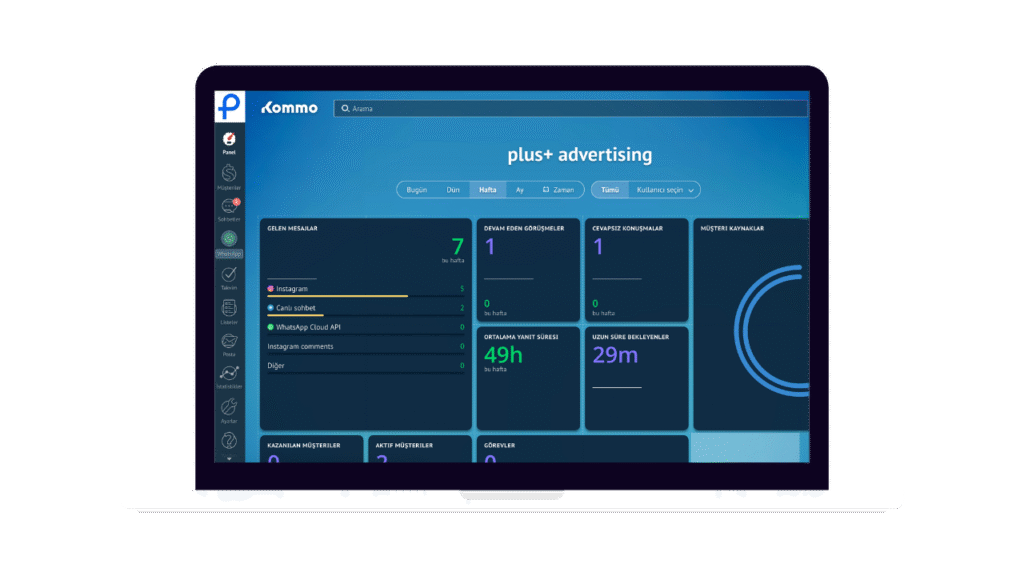Click the account logo at sidebar top
Image resolution: width=1024 pixels, height=576 pixels.
click(229, 106)
